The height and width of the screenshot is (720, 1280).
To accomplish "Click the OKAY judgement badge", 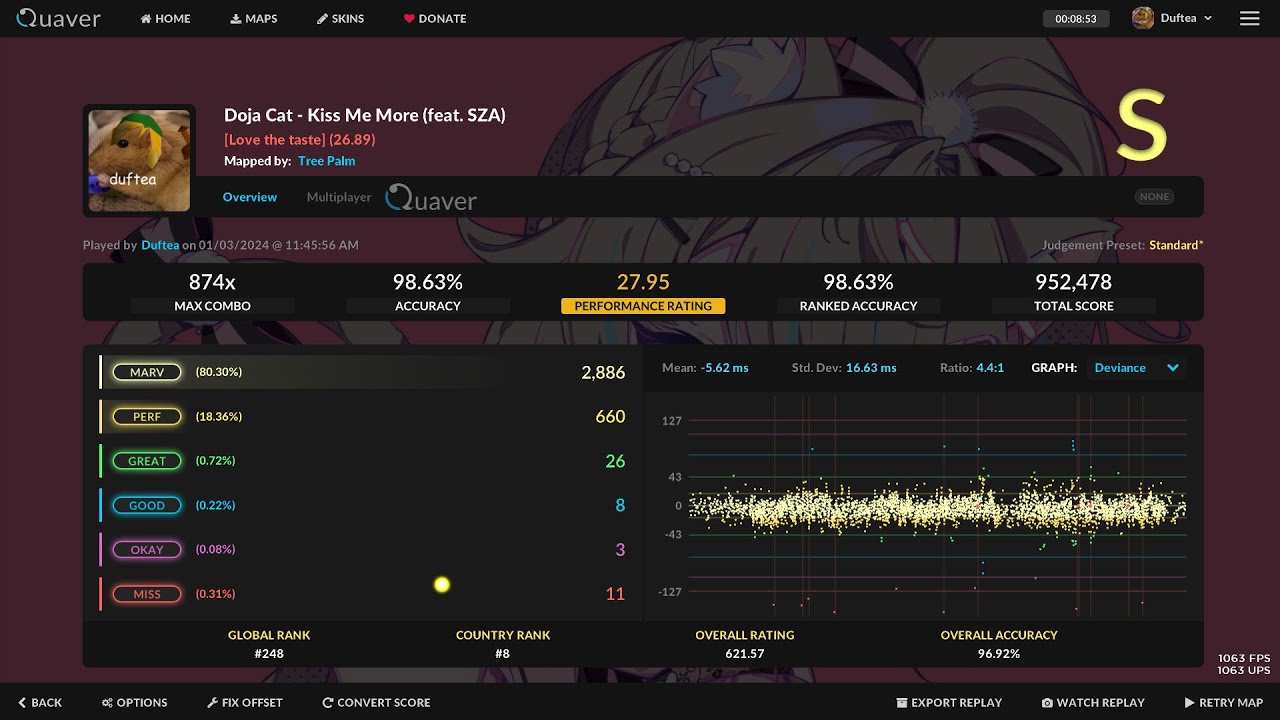I will [x=147, y=549].
